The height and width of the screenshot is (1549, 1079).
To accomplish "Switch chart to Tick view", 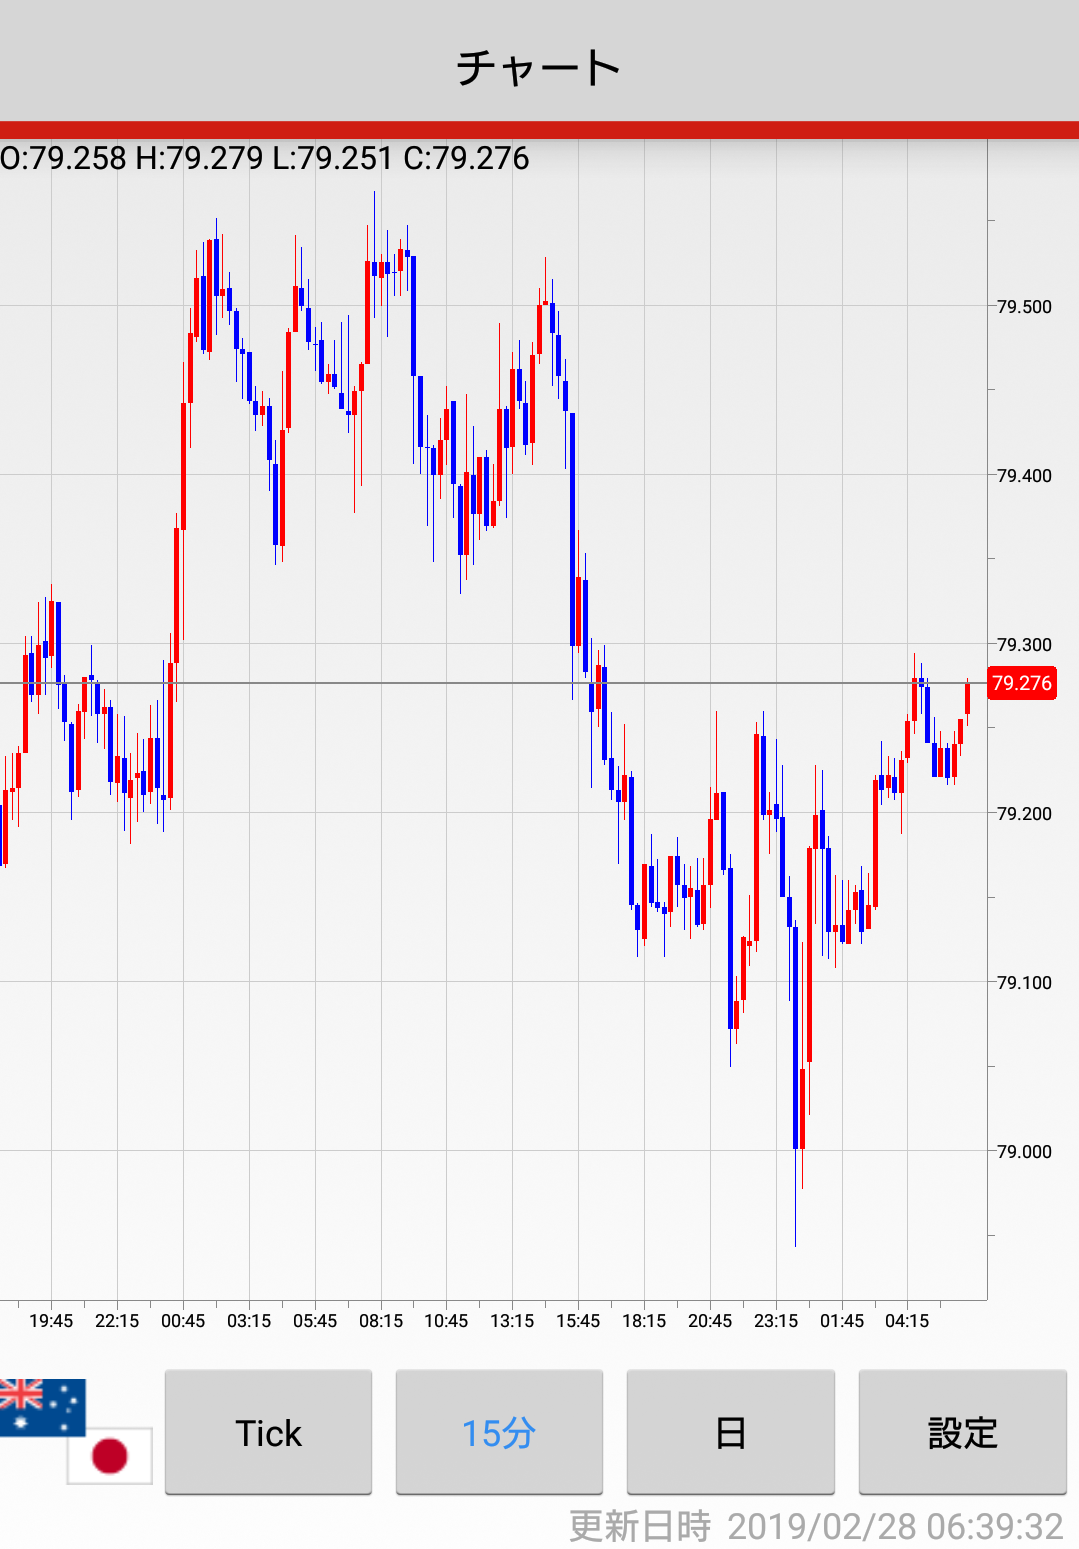I will 268,1432.
